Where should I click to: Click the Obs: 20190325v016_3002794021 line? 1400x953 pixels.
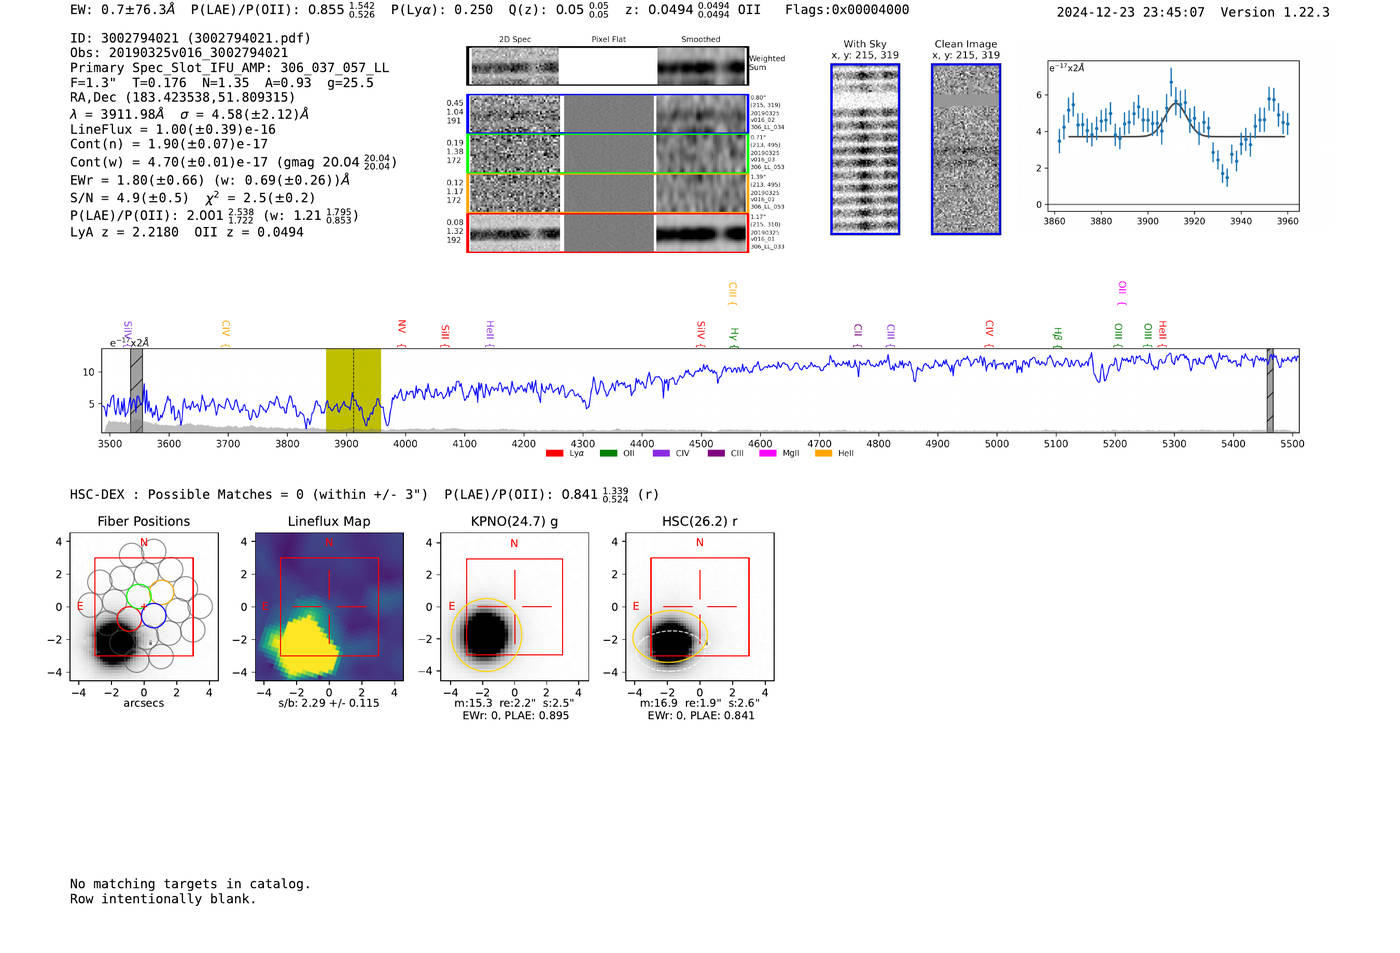(179, 53)
